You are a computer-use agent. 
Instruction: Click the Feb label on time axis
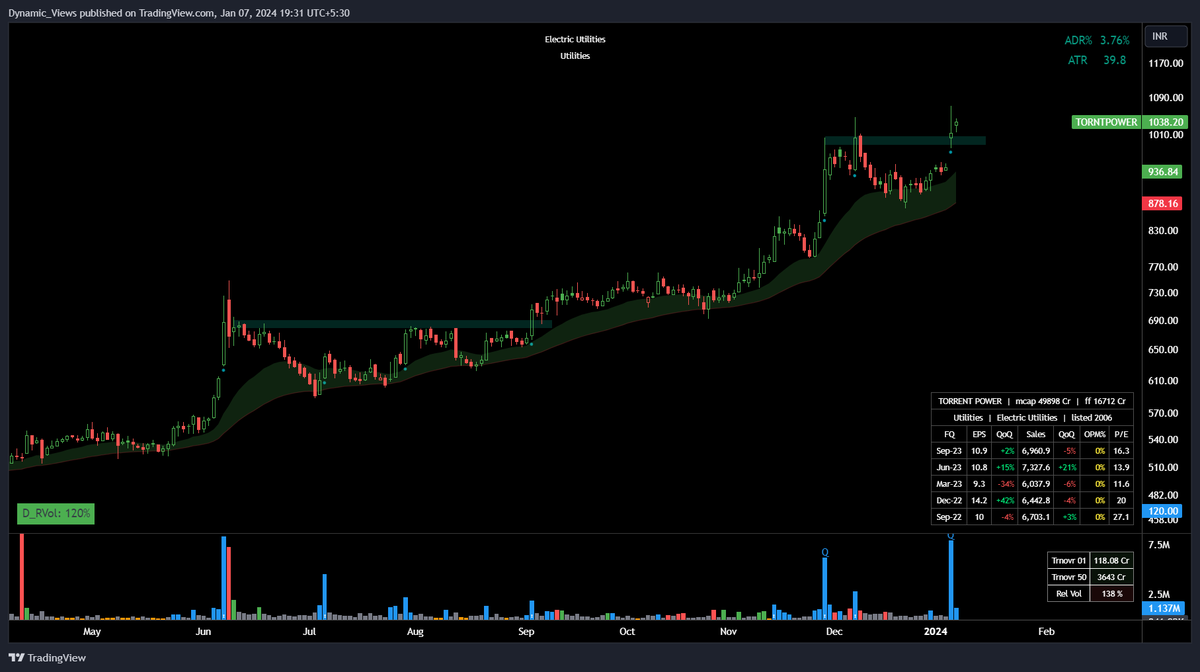click(x=1046, y=632)
